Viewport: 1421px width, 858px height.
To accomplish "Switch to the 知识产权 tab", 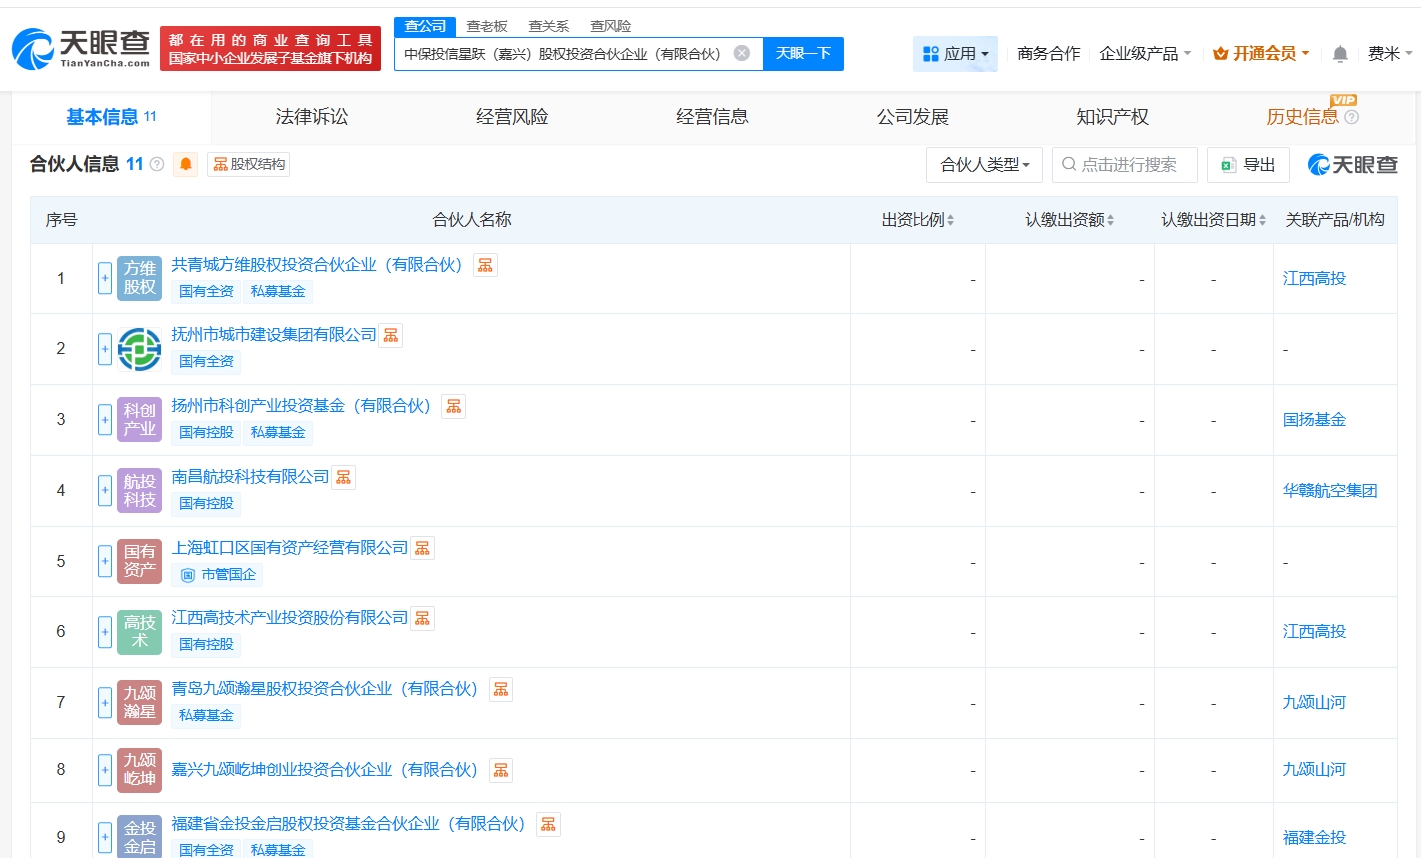I will (1112, 117).
